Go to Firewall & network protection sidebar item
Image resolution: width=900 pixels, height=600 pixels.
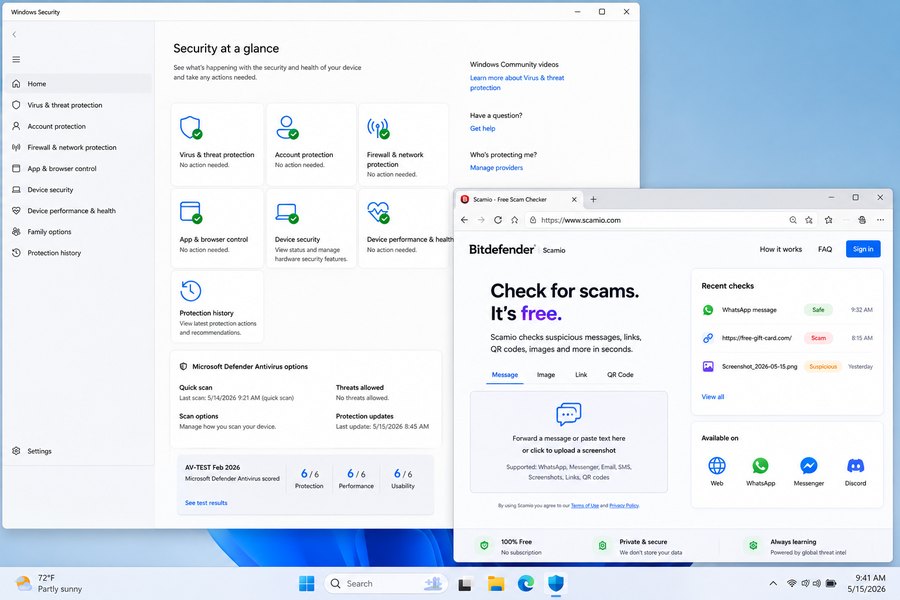tap(78, 148)
